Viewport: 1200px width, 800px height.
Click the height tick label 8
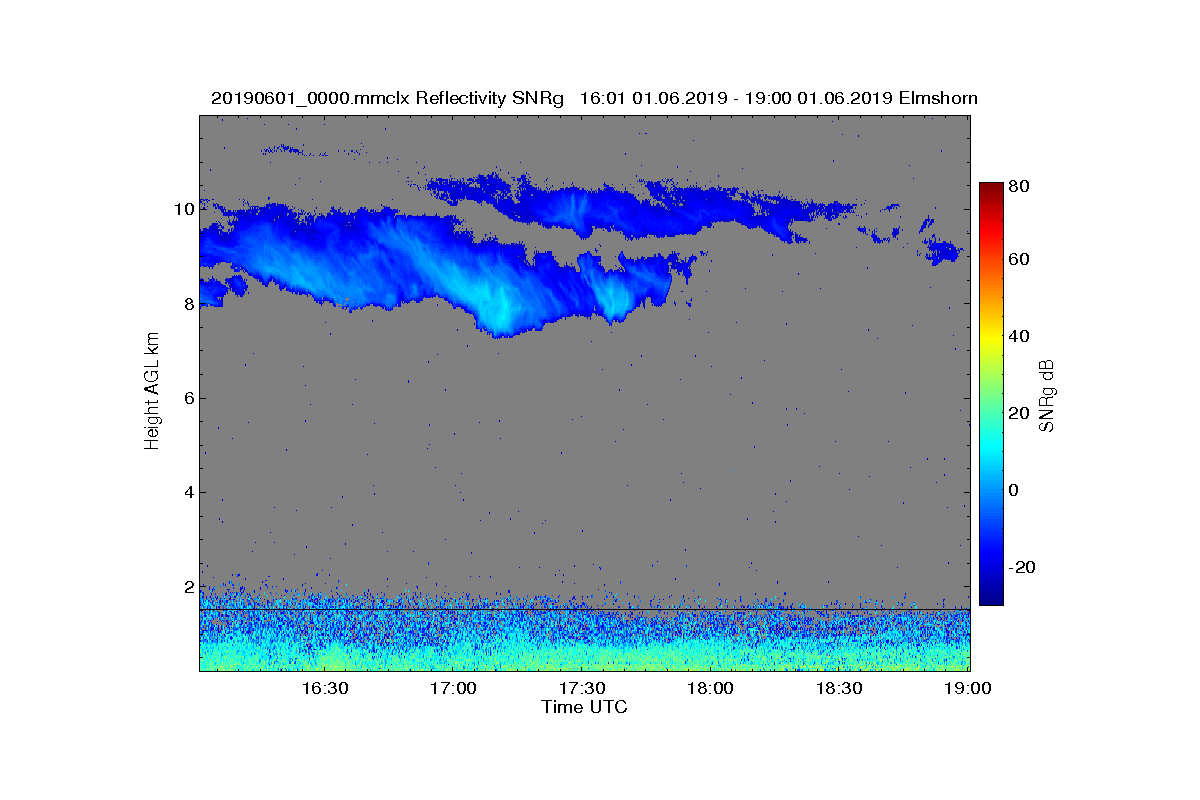[x=187, y=304]
